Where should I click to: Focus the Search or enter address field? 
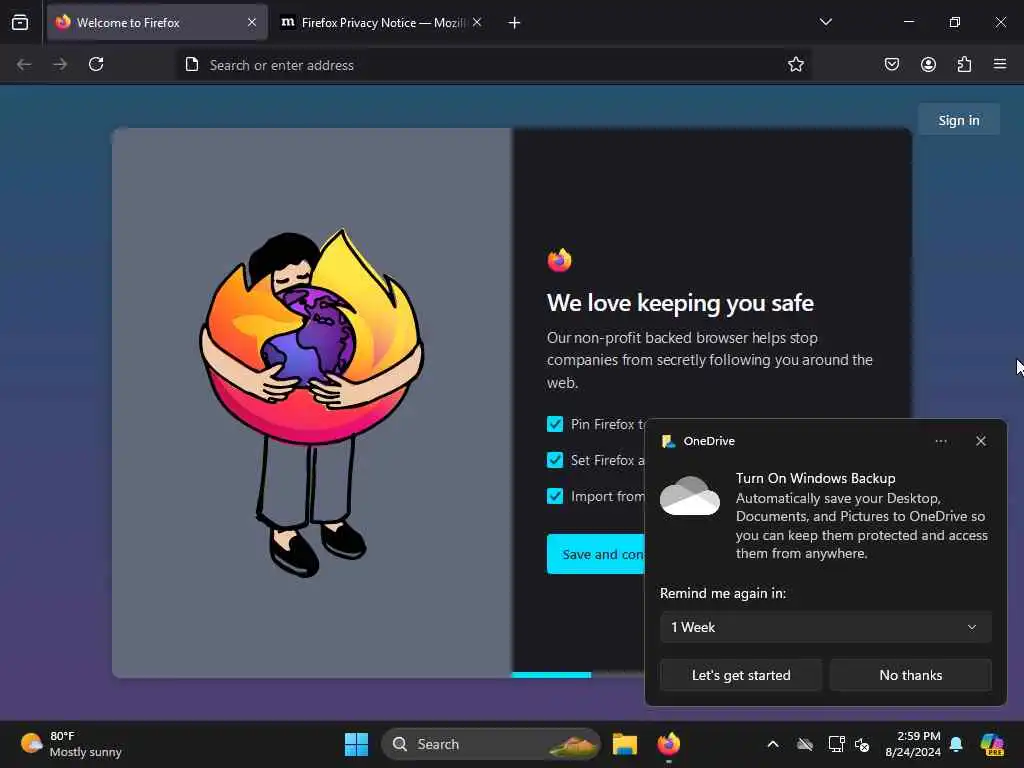(494, 65)
